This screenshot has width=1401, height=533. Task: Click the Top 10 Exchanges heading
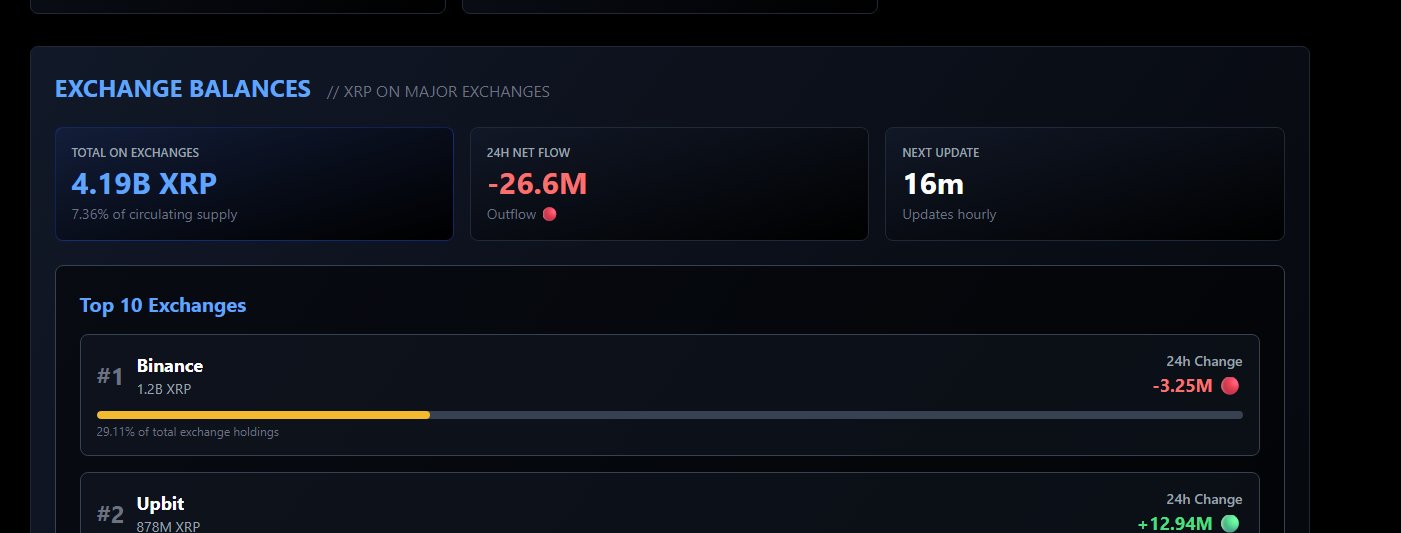pos(163,305)
